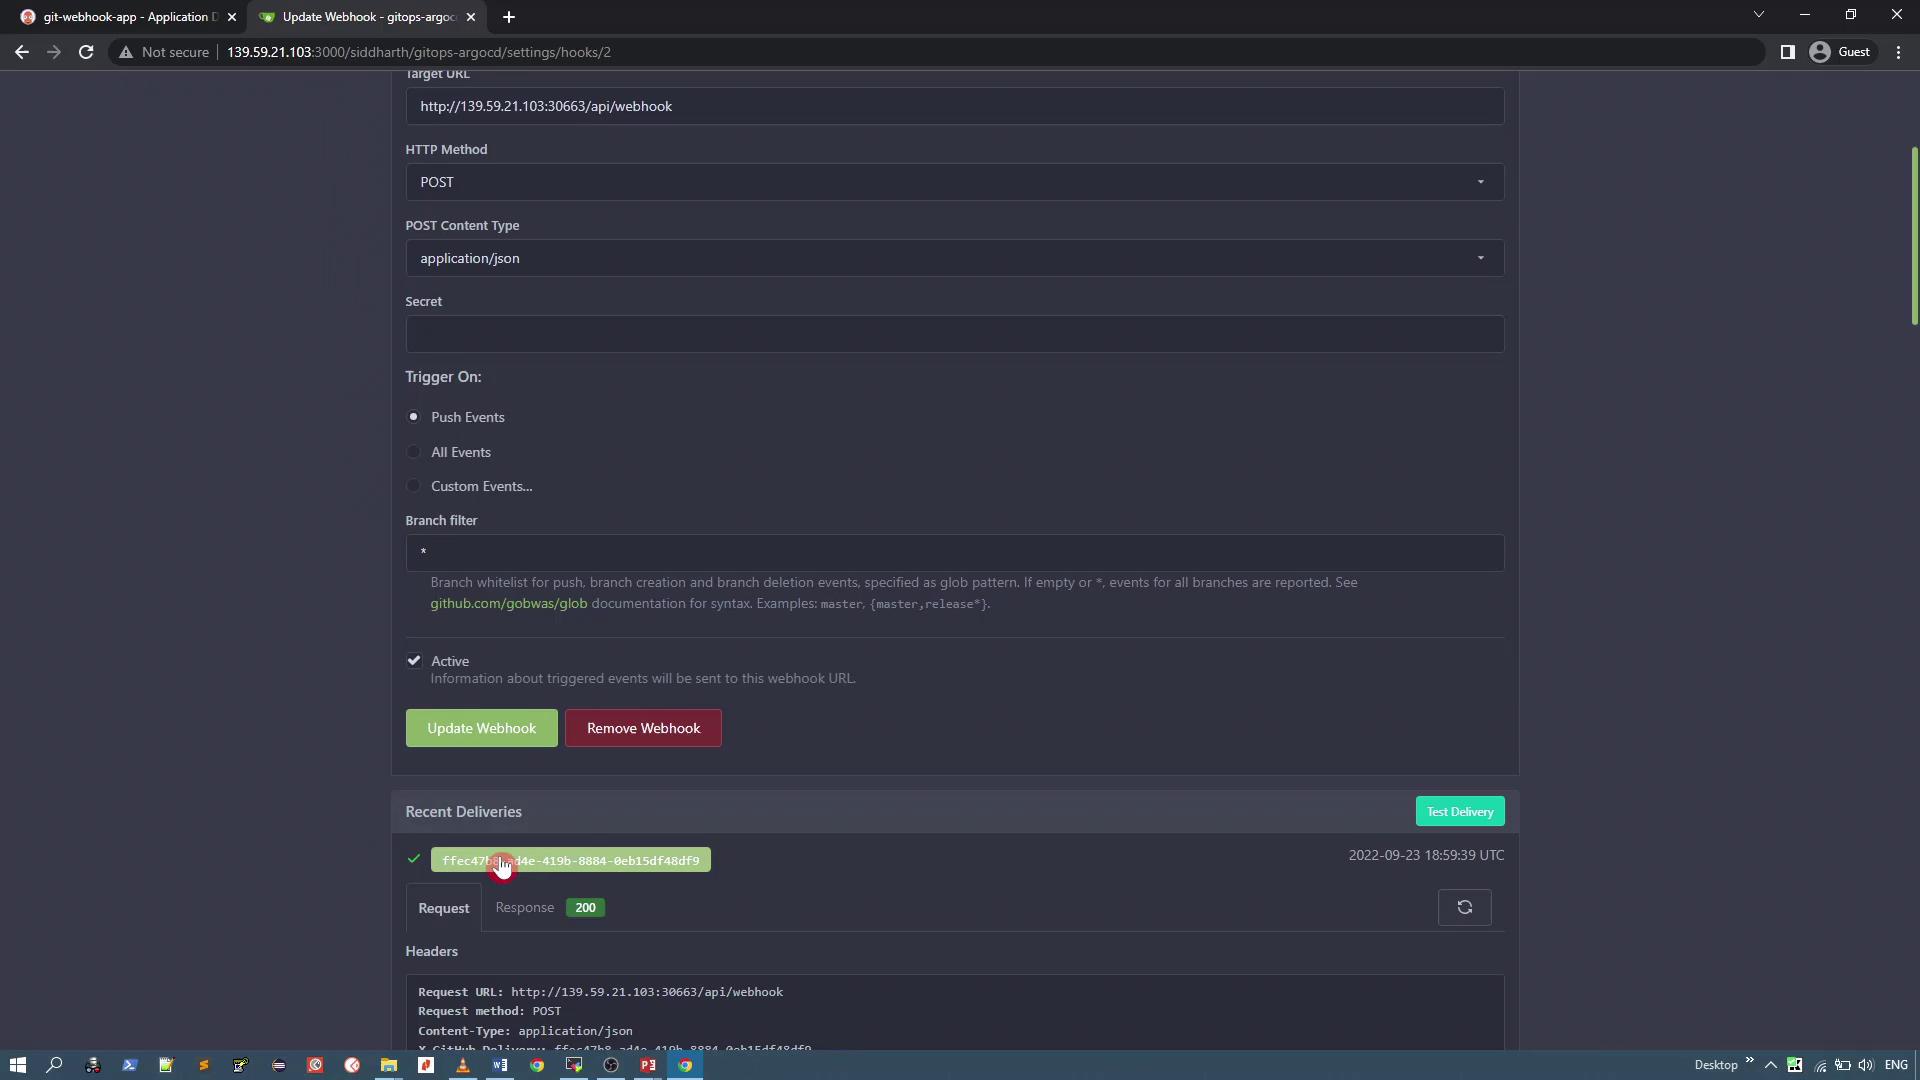Image resolution: width=1920 pixels, height=1080 pixels.
Task: Open the Guest profile icon
Action: (1820, 52)
